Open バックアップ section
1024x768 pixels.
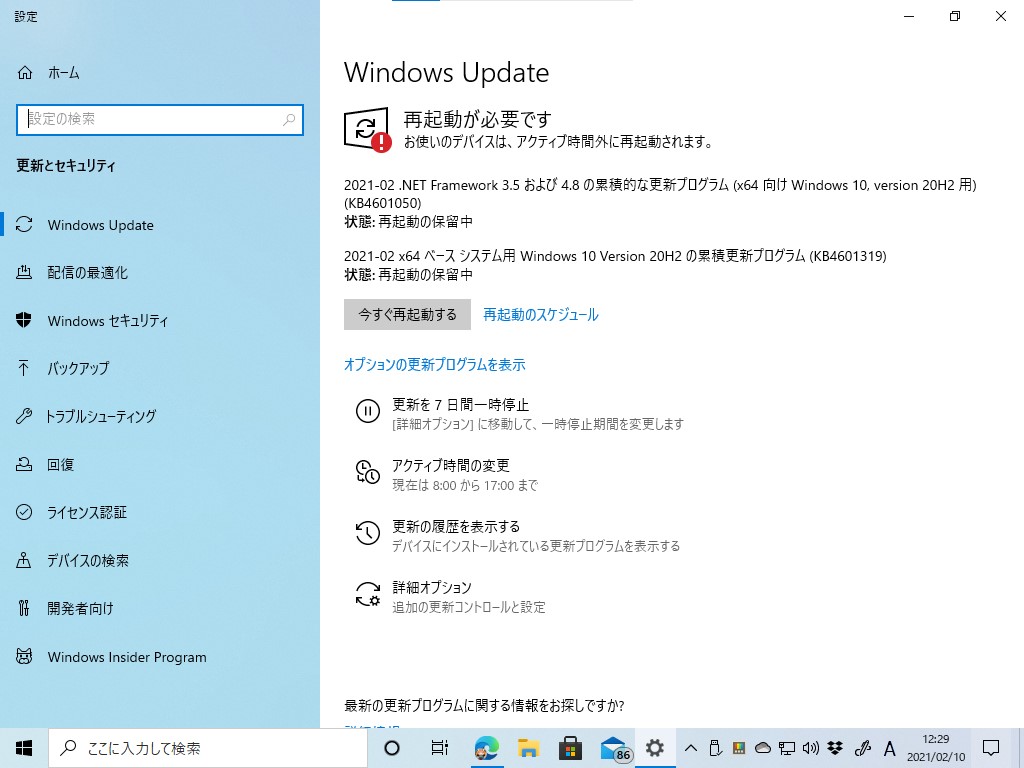coord(78,368)
